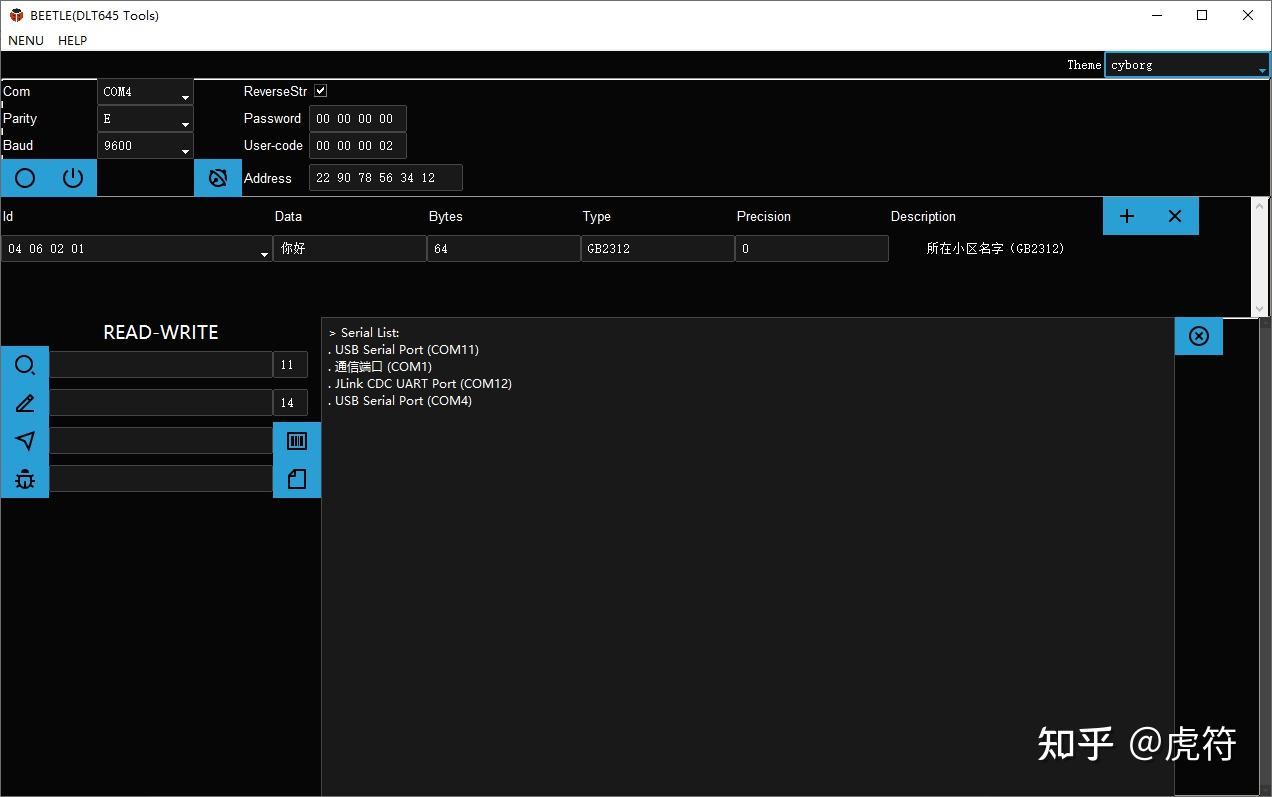Click the Description column header
Viewport: 1272px width, 797px height.
(x=923, y=216)
